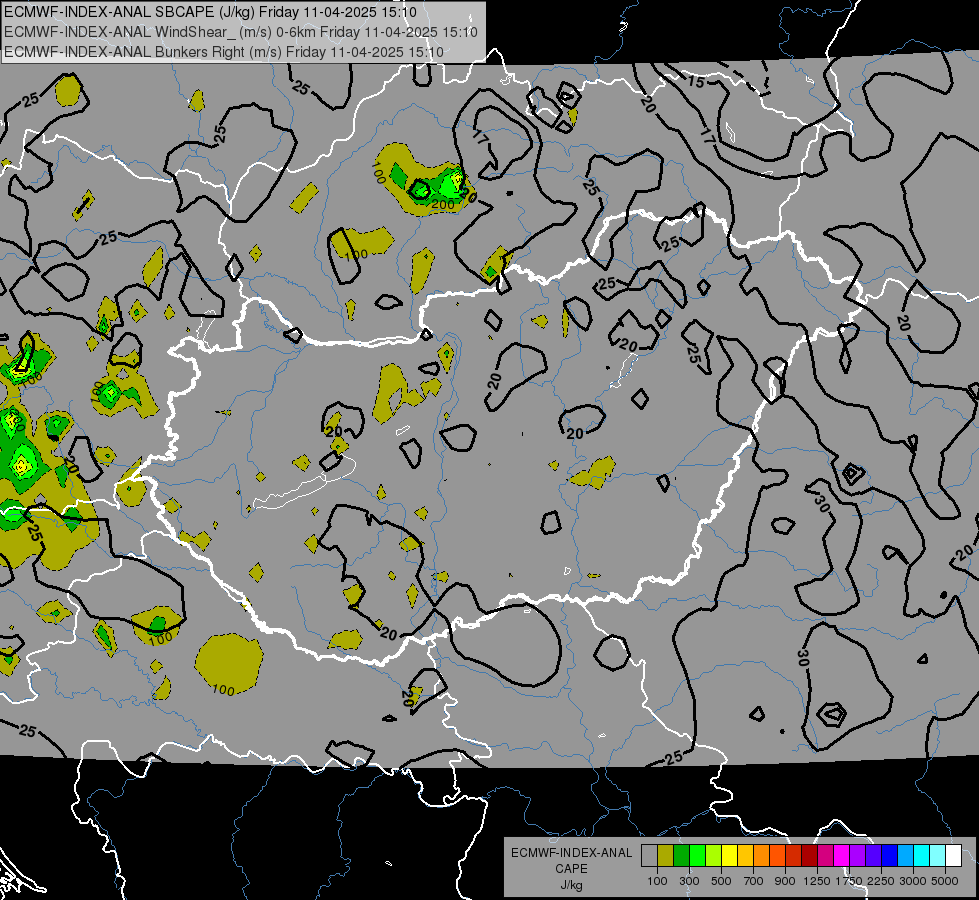The width and height of the screenshot is (979, 900).
Task: Select the white 5000 J/kg swatch
Action: tap(953, 856)
